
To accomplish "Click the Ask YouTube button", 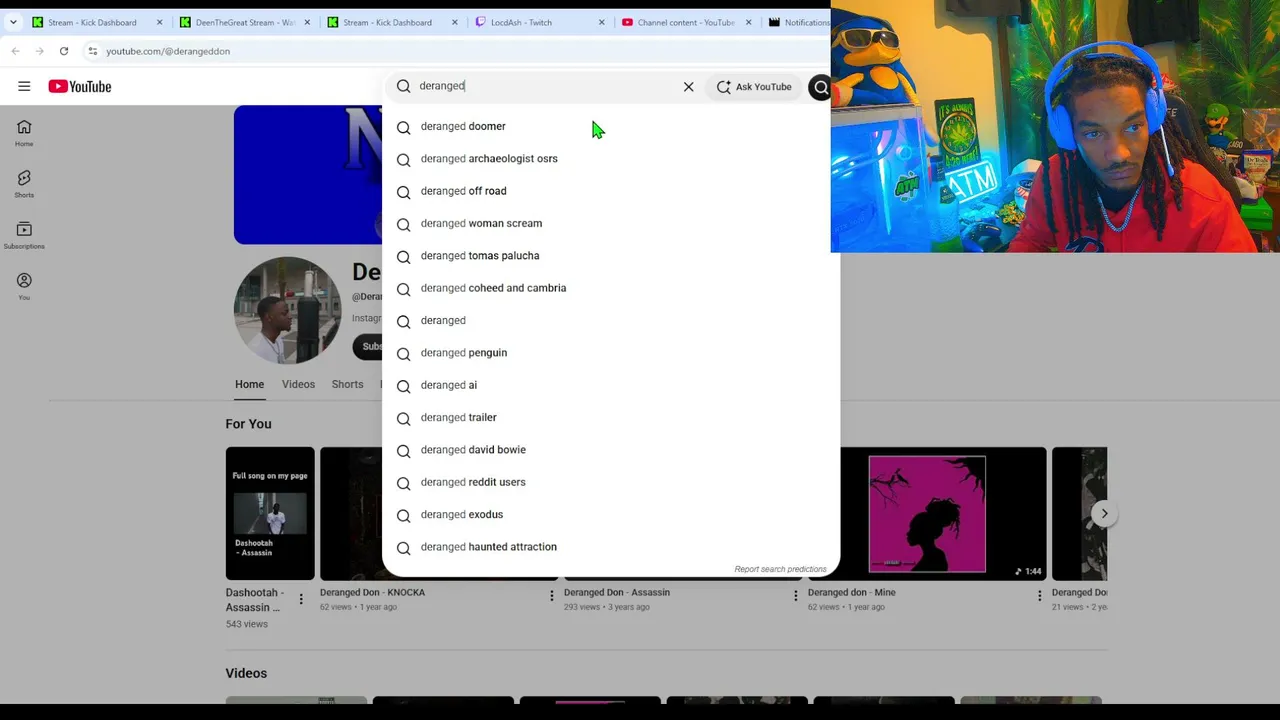I will [754, 87].
